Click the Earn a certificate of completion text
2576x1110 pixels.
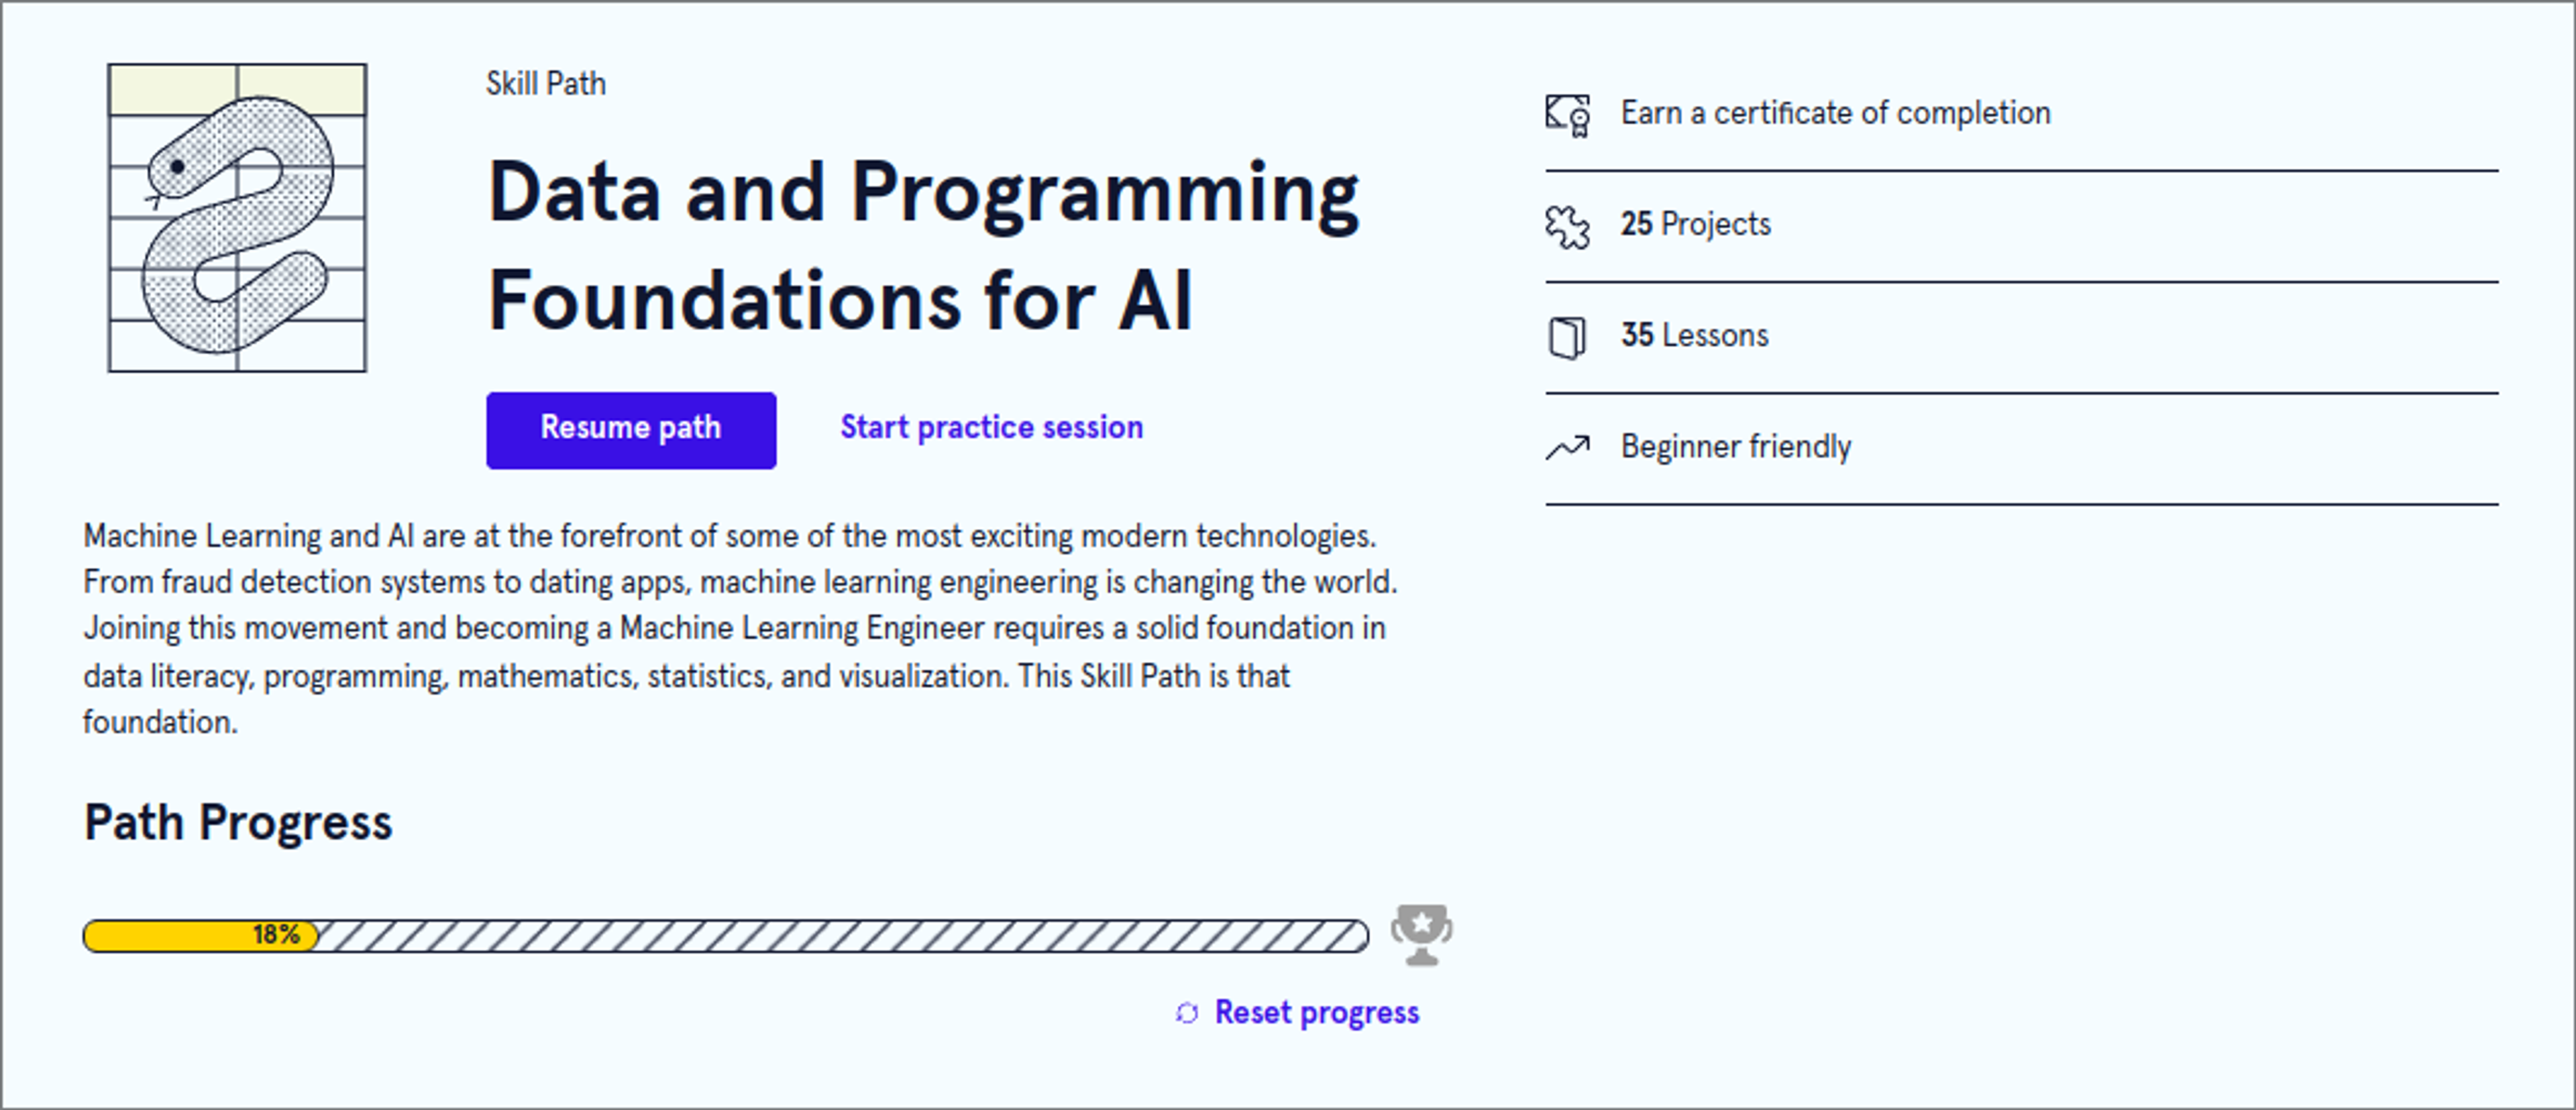(x=1835, y=114)
